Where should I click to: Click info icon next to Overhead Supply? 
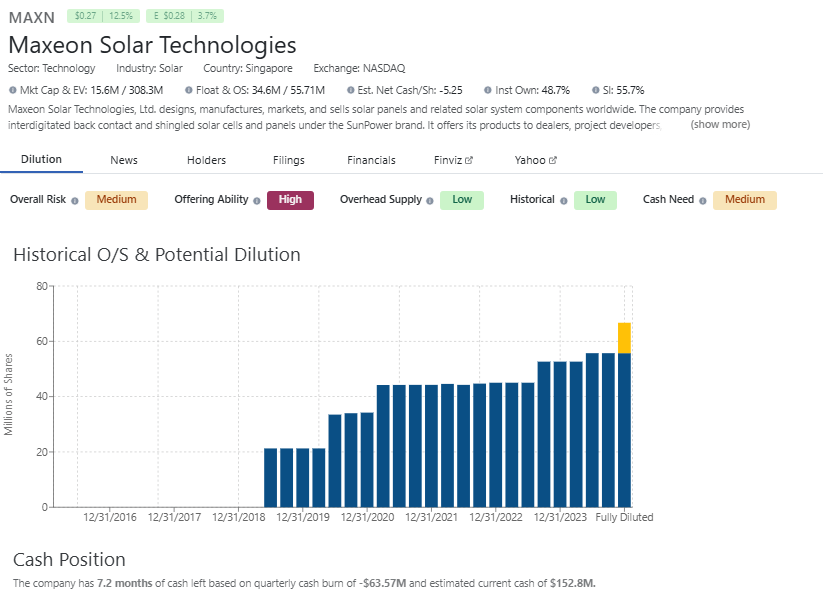tap(430, 200)
